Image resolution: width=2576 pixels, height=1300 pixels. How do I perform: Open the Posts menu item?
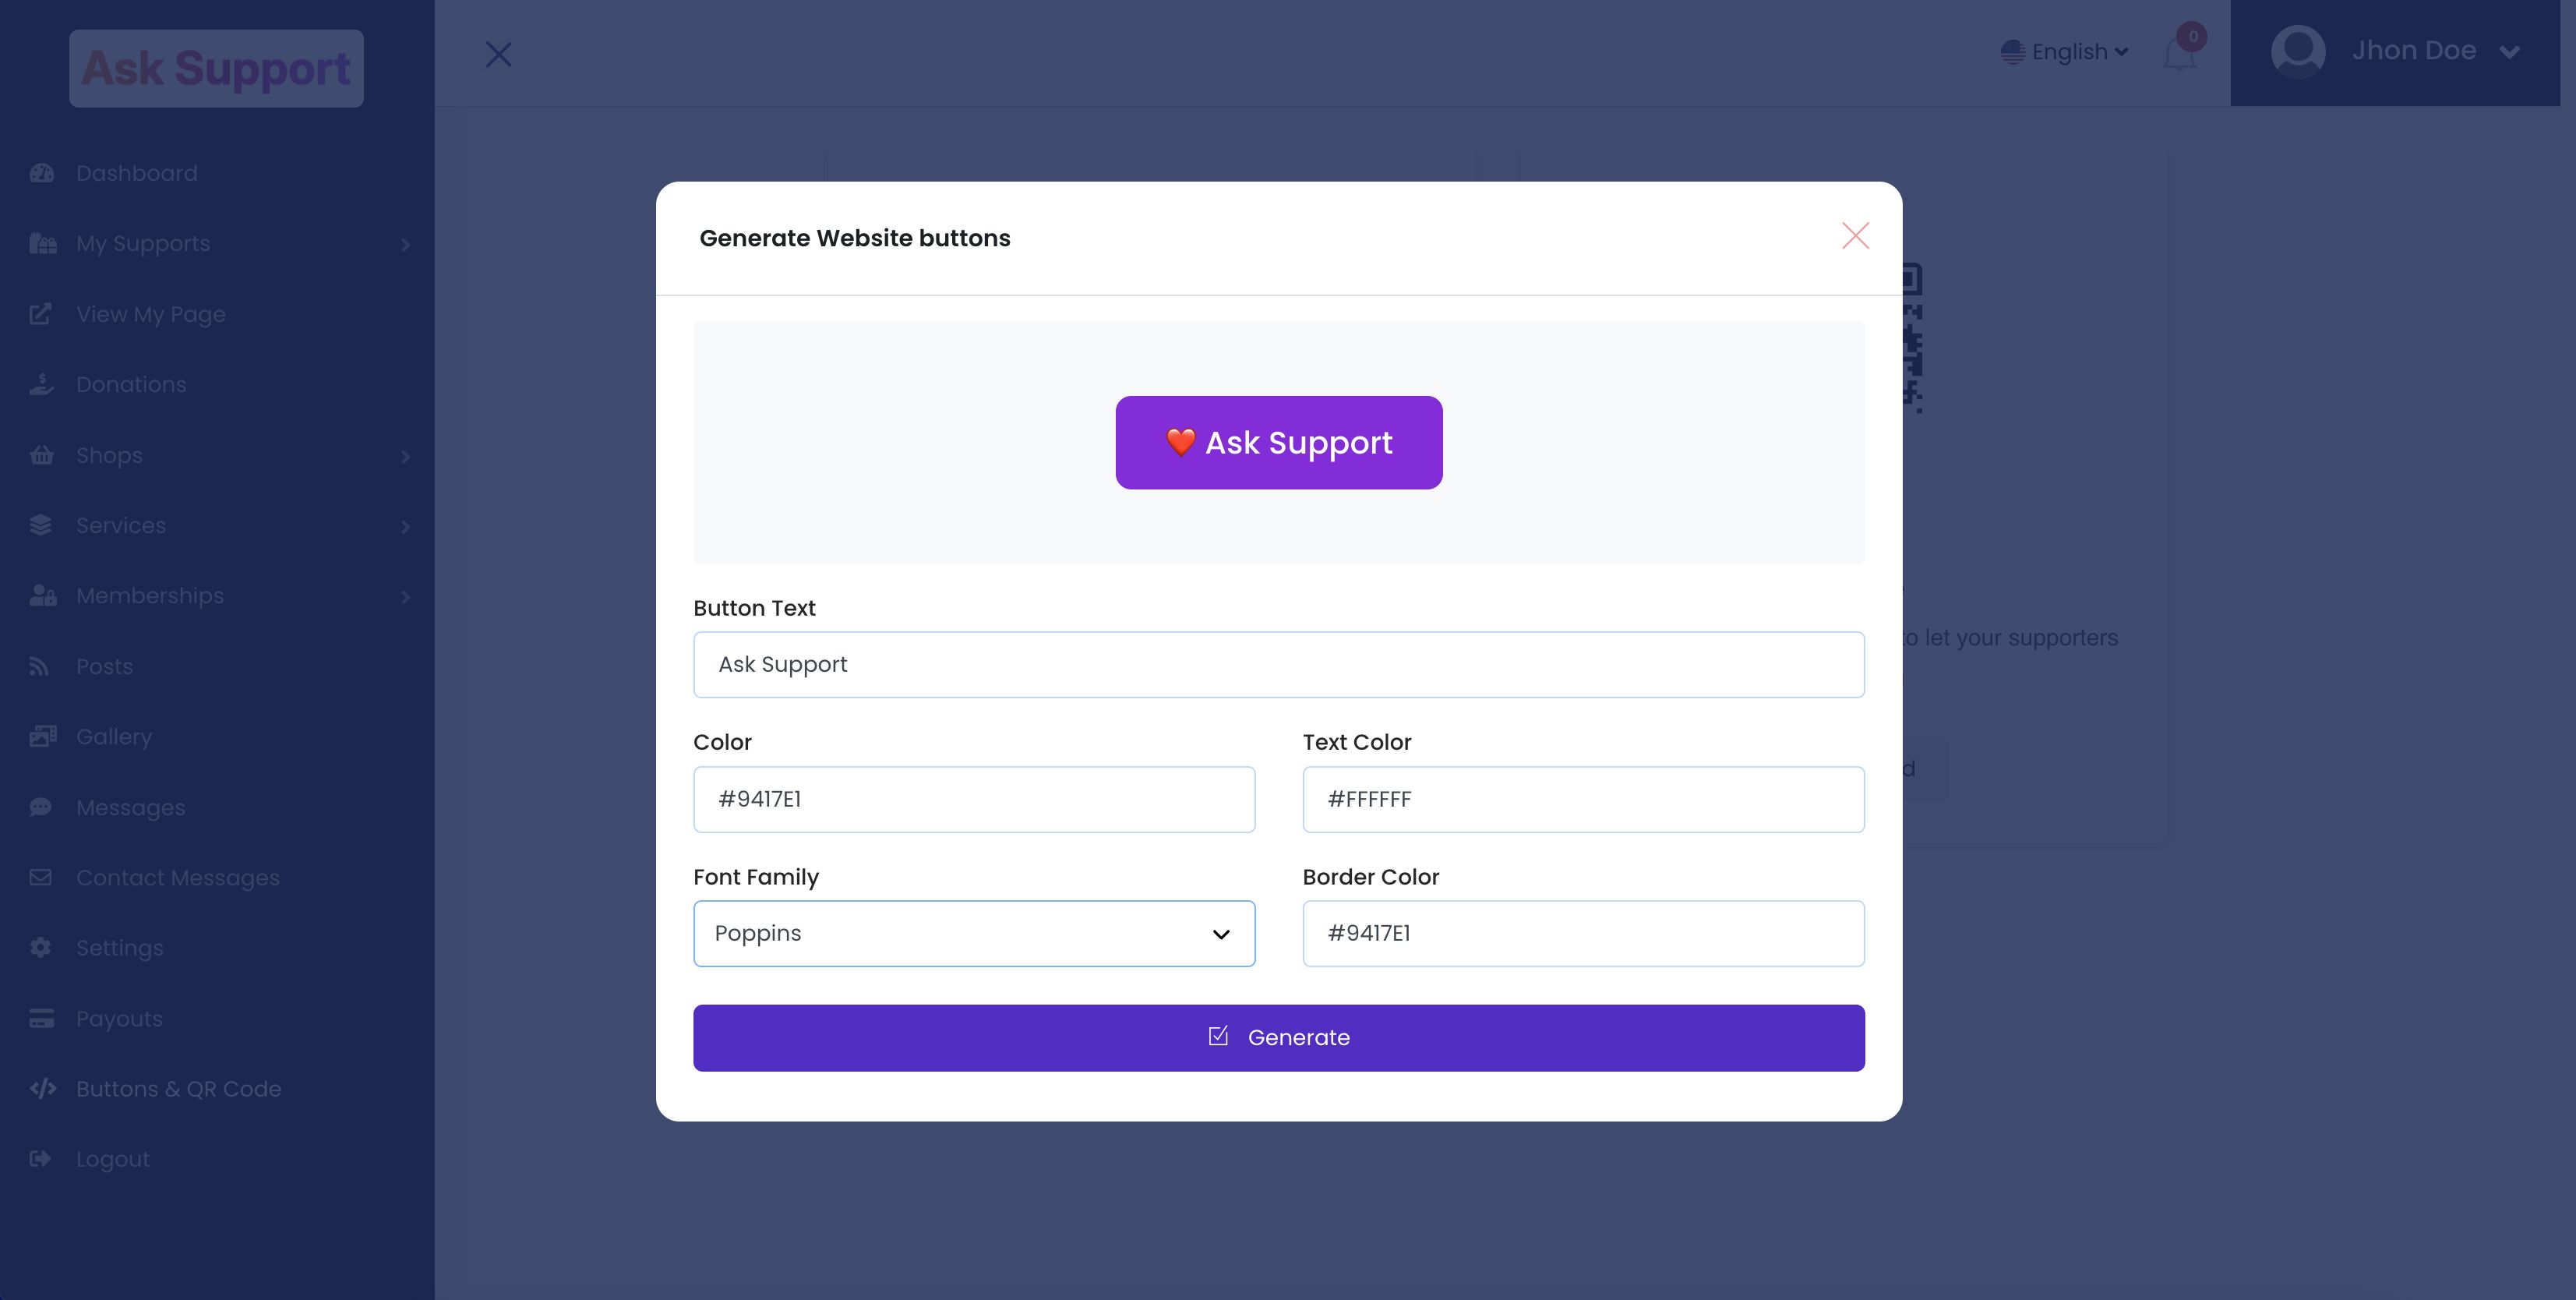coord(104,666)
